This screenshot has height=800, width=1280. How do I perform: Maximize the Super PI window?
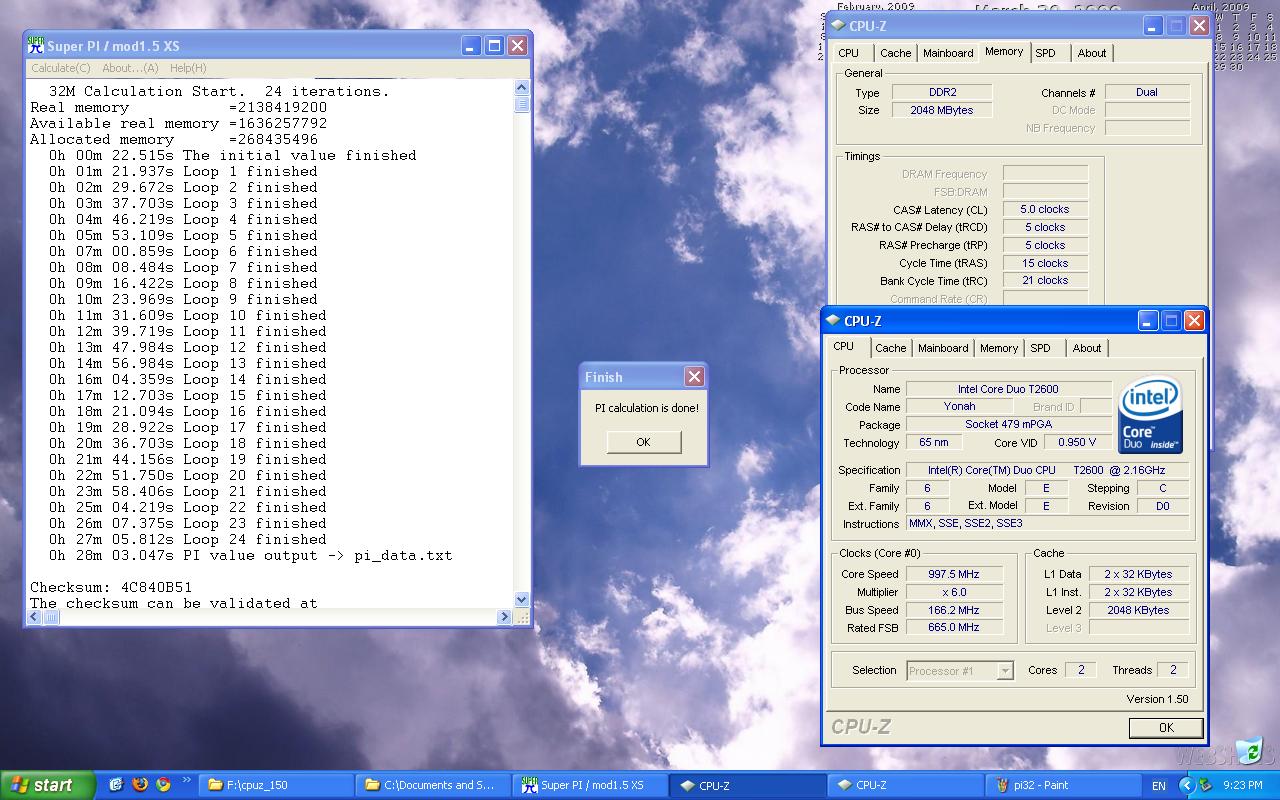coord(494,46)
